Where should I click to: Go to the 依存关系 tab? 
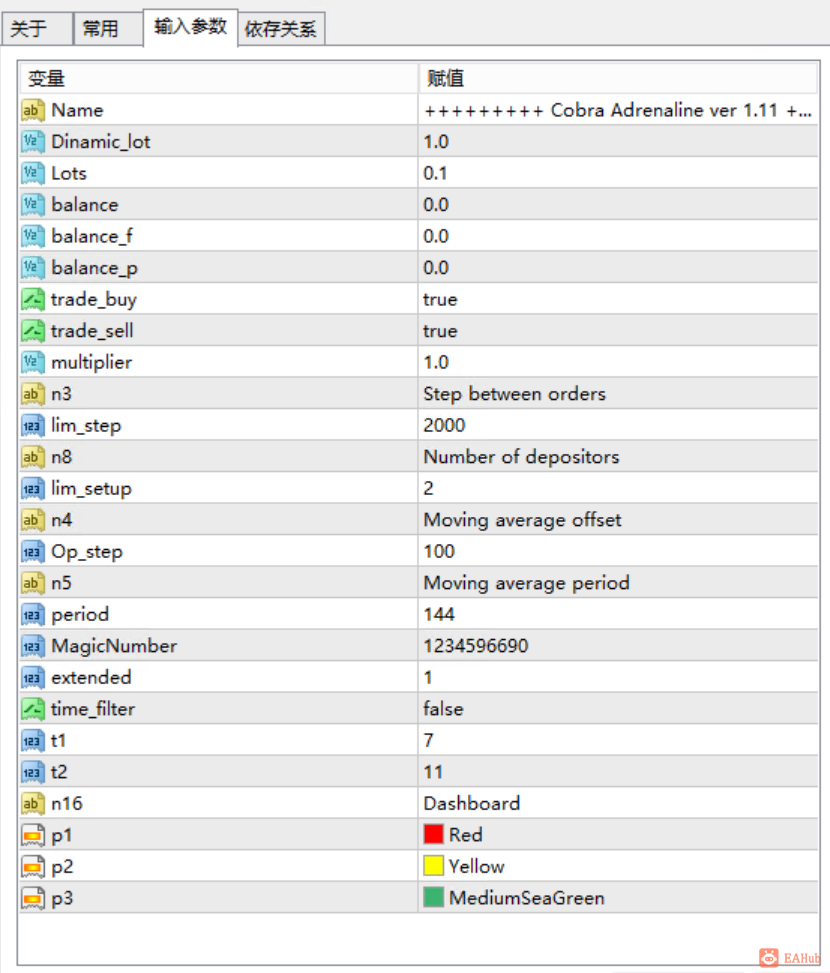click(x=281, y=29)
